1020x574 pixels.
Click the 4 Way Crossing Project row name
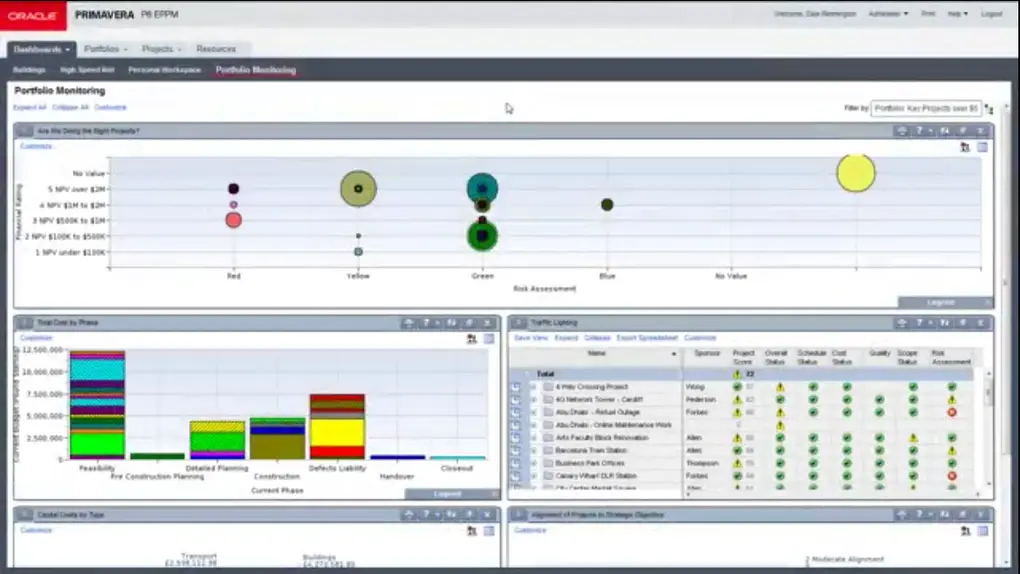click(x=591, y=387)
